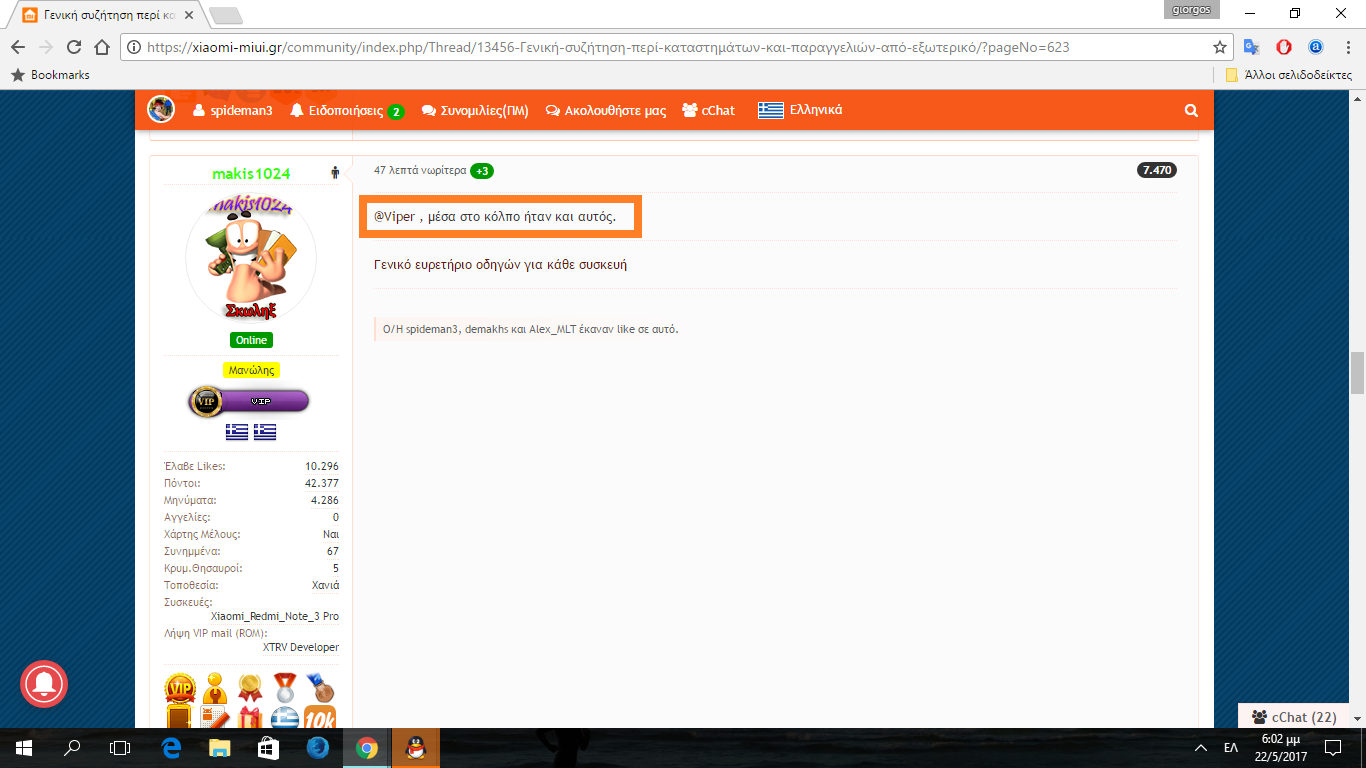Click the page vertical scrollbar thumb
This screenshot has height=768, width=1366.
(1357, 373)
